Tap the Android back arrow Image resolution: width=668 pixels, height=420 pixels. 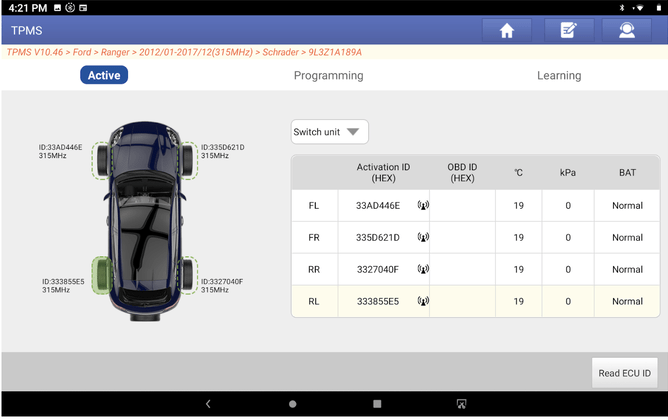(208, 404)
